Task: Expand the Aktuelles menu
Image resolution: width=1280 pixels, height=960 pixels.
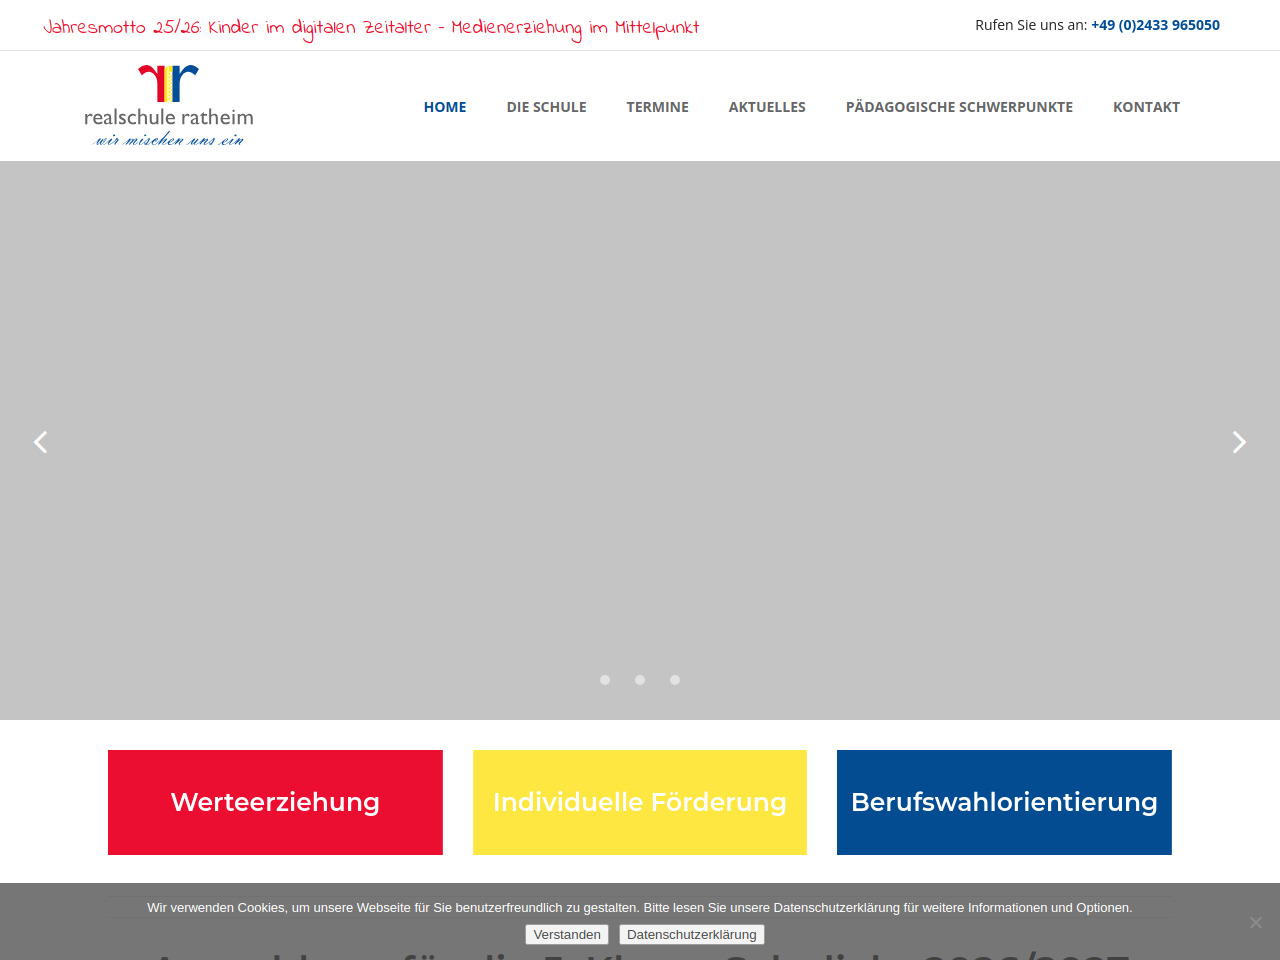Action: pos(767,107)
